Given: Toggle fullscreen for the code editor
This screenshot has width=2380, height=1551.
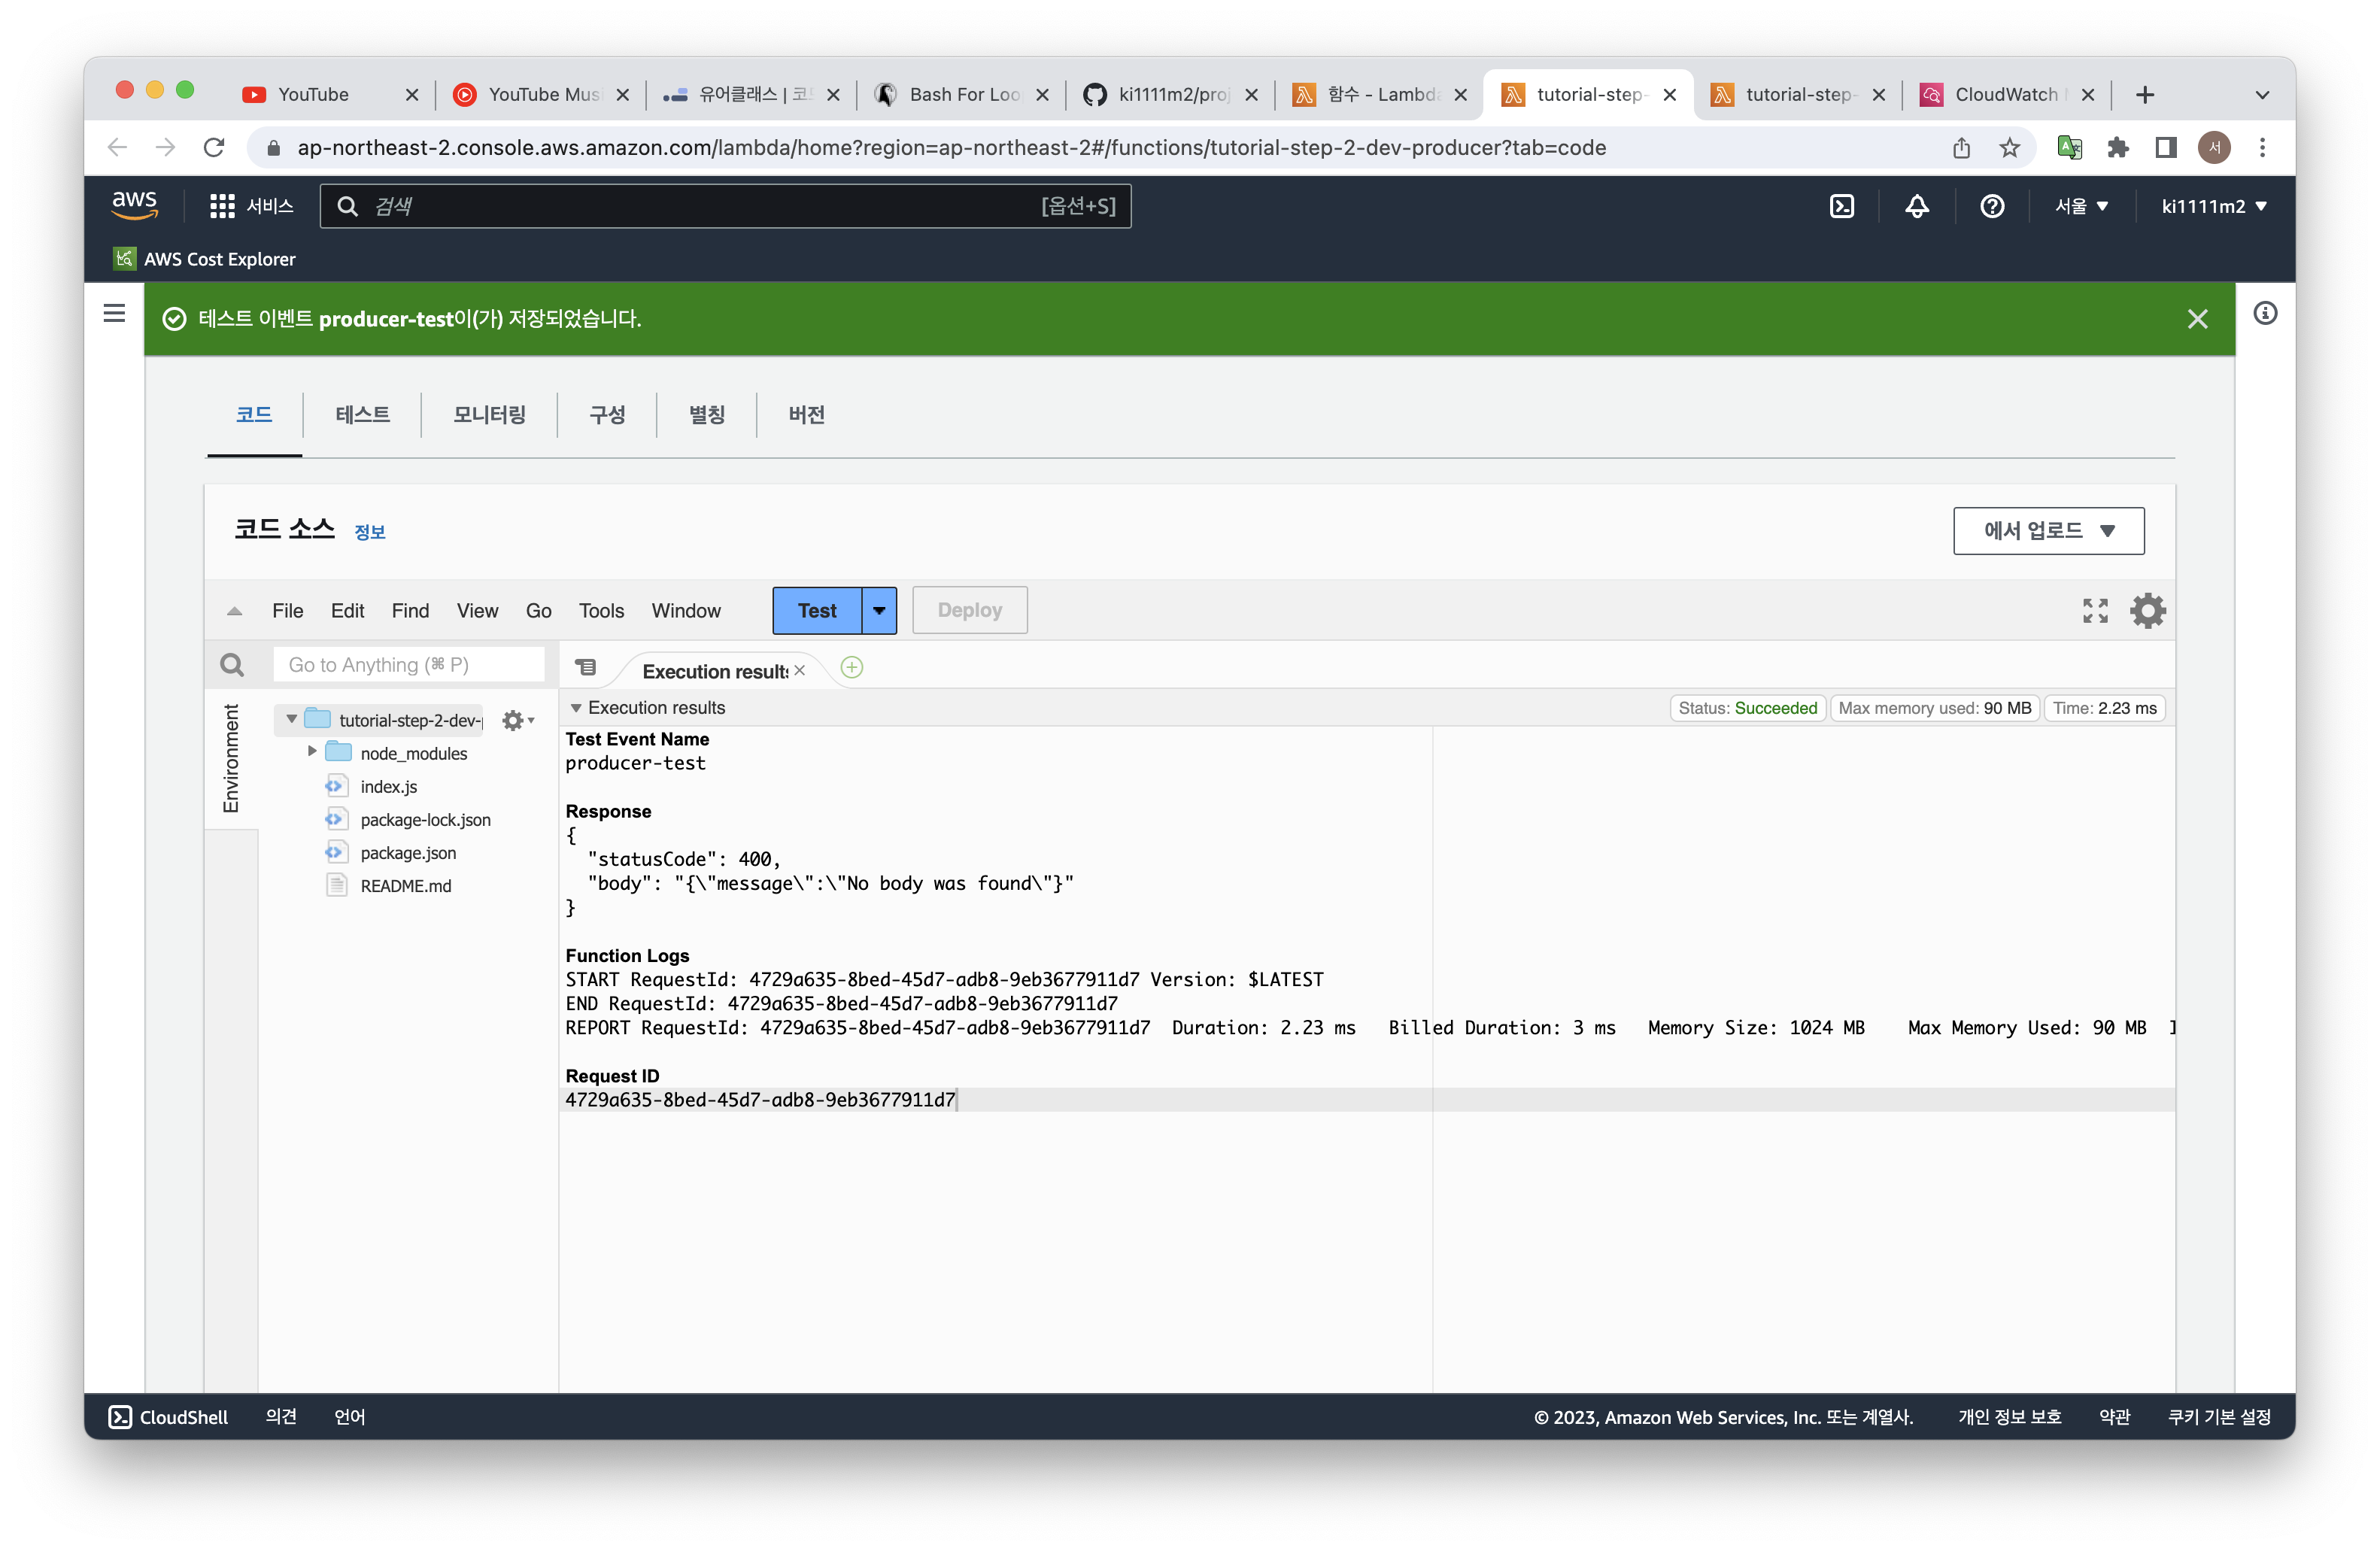Looking at the screenshot, I should pyautogui.click(x=2094, y=610).
